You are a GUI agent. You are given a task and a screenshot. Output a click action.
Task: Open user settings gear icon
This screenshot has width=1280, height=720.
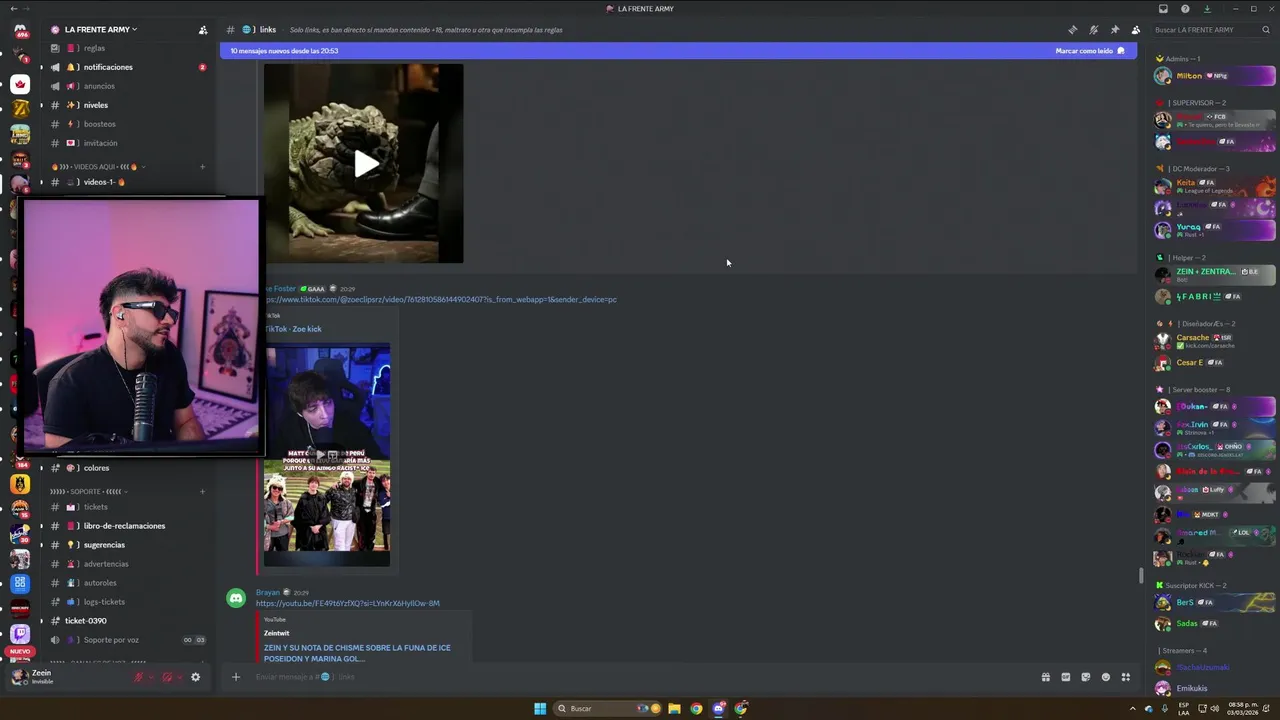(195, 677)
